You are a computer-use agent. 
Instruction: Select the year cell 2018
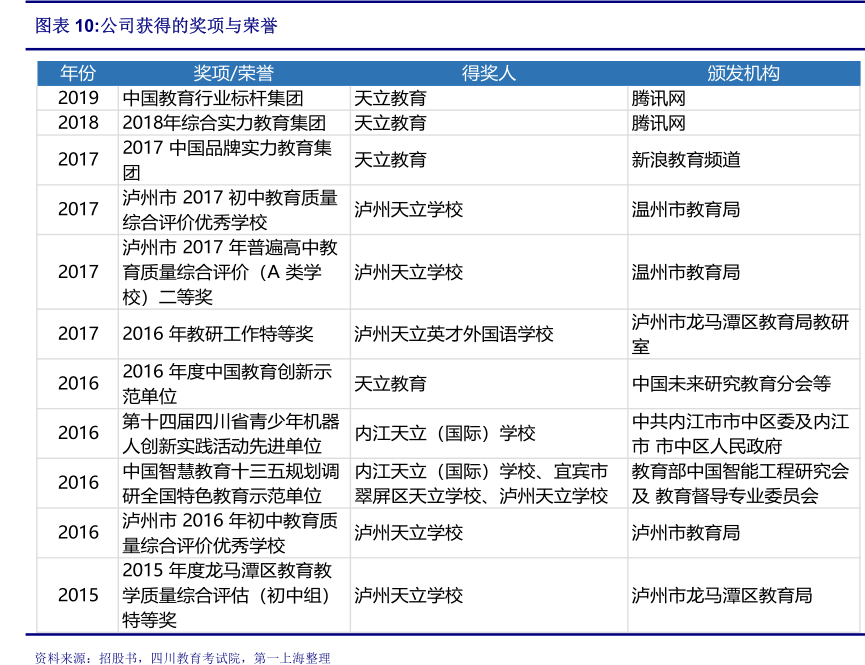click(x=78, y=123)
